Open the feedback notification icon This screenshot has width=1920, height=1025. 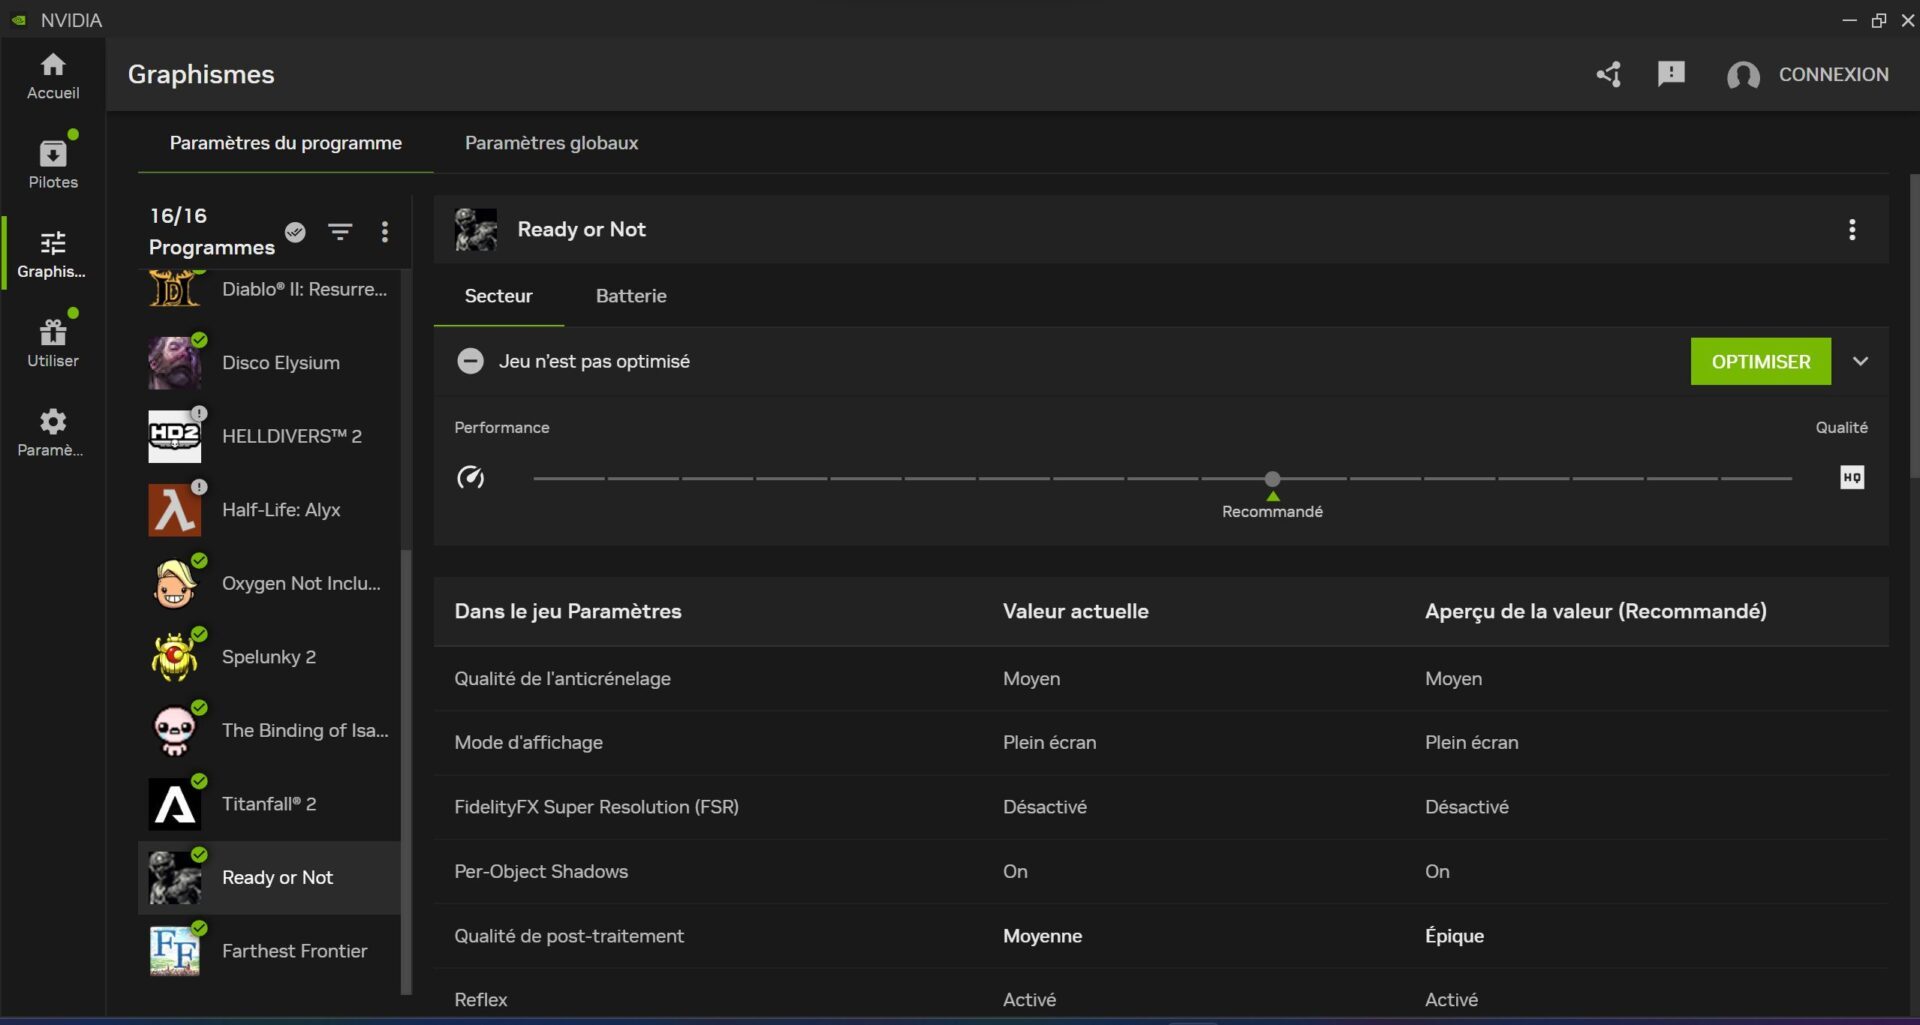pos(1671,74)
